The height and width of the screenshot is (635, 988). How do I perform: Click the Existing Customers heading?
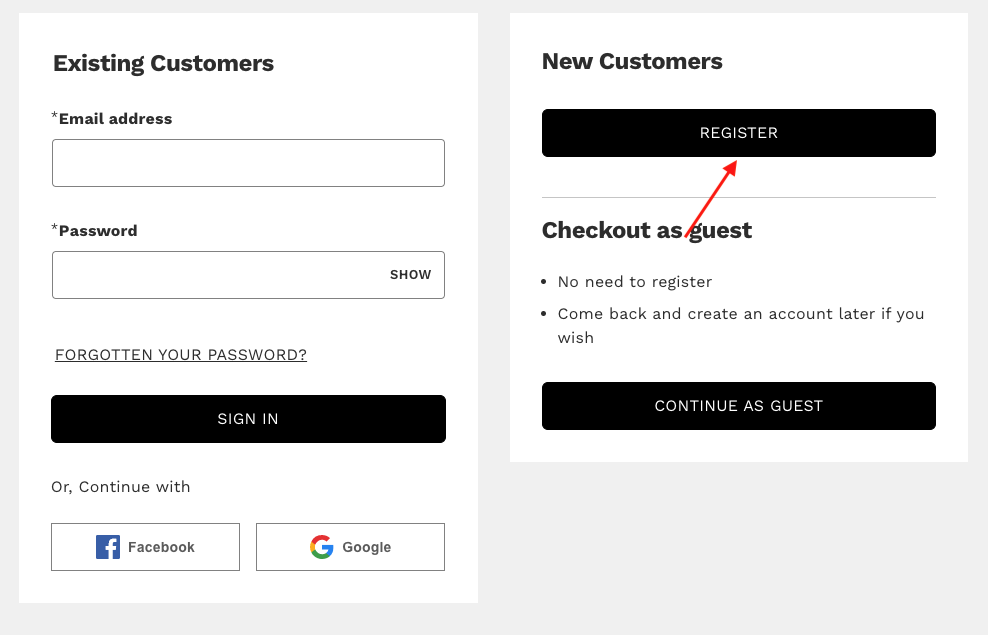163,64
